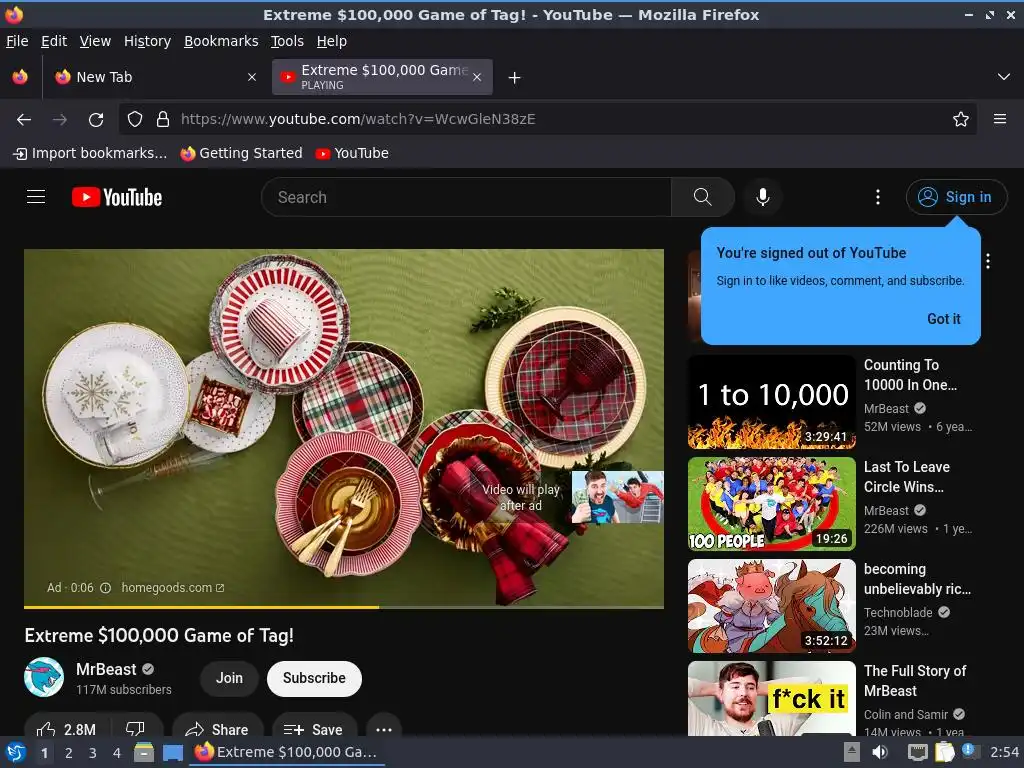Visit homegoods.com ad link
The image size is (1024, 768).
[x=172, y=588]
